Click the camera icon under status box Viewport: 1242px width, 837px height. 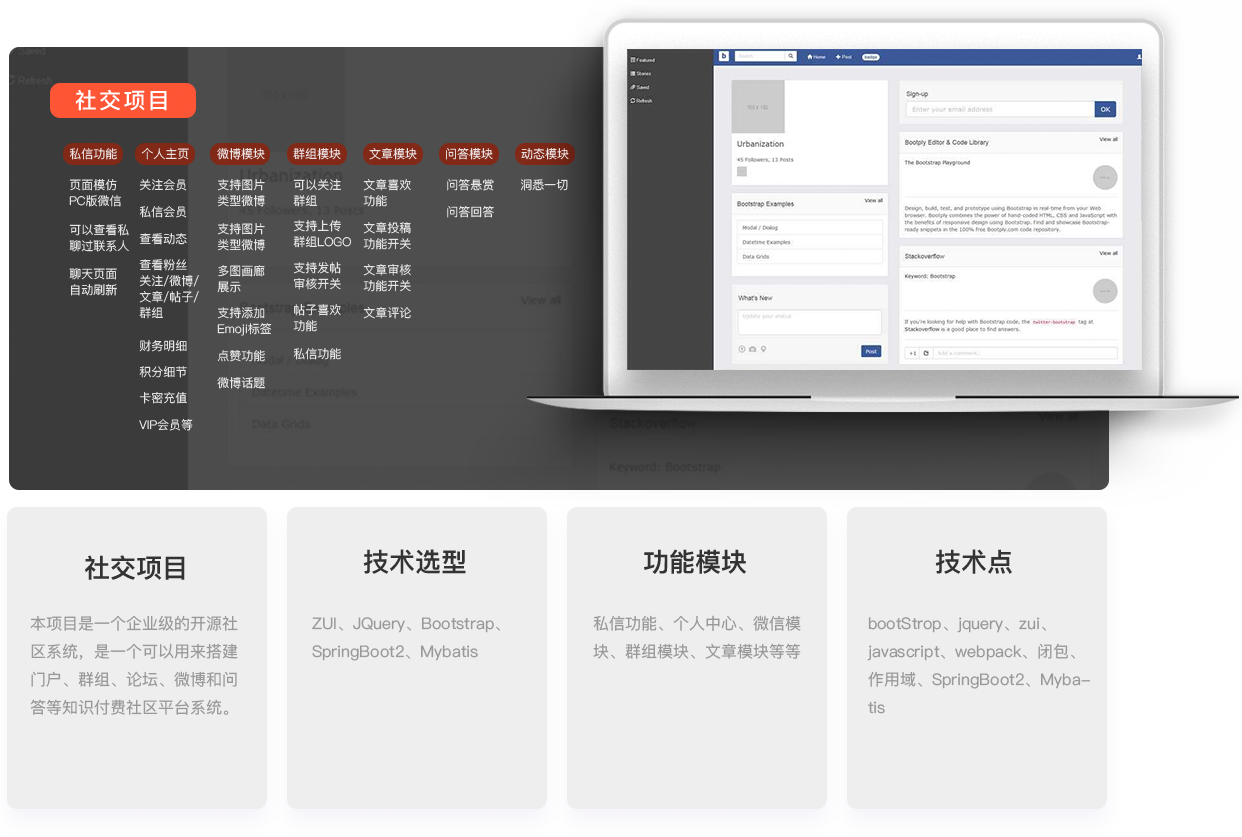[752, 349]
